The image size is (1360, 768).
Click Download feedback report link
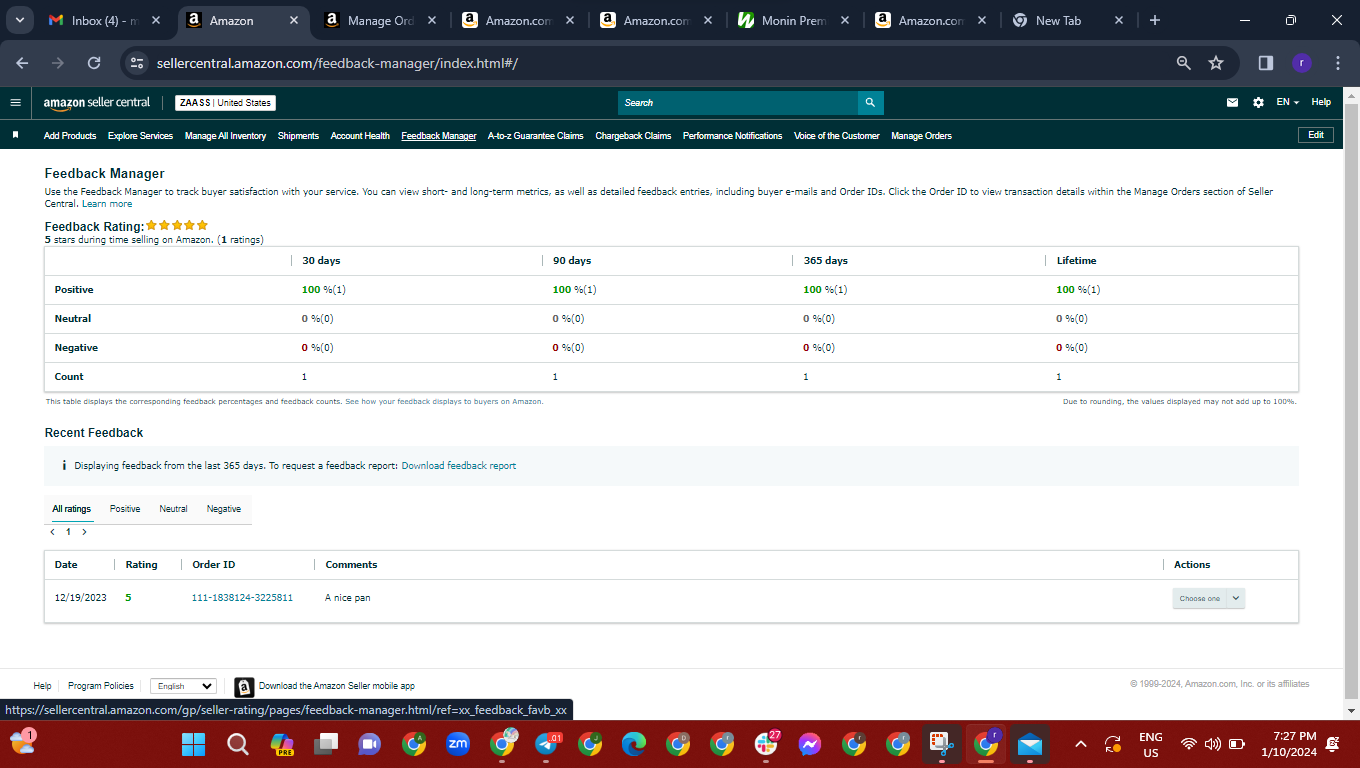(x=459, y=466)
